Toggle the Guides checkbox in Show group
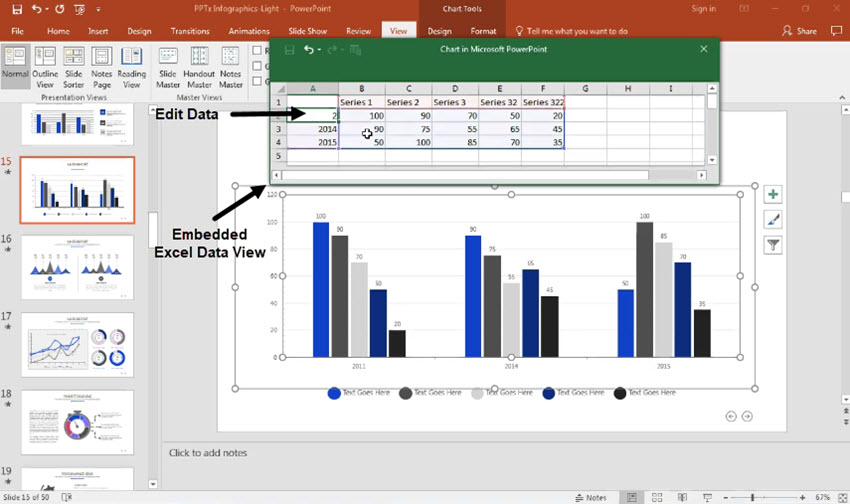Viewport: 850px width, 504px height. click(x=257, y=81)
